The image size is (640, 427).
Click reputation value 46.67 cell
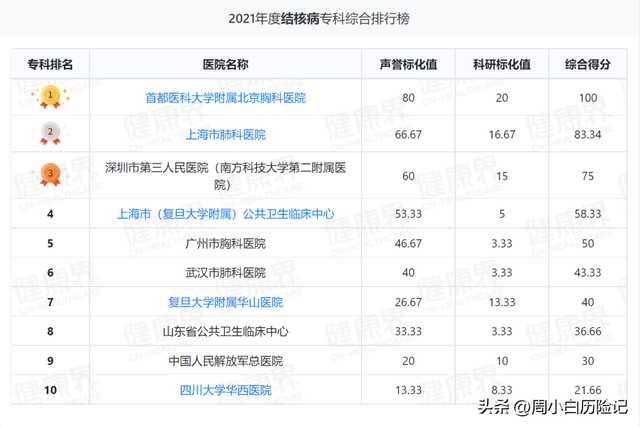click(408, 243)
